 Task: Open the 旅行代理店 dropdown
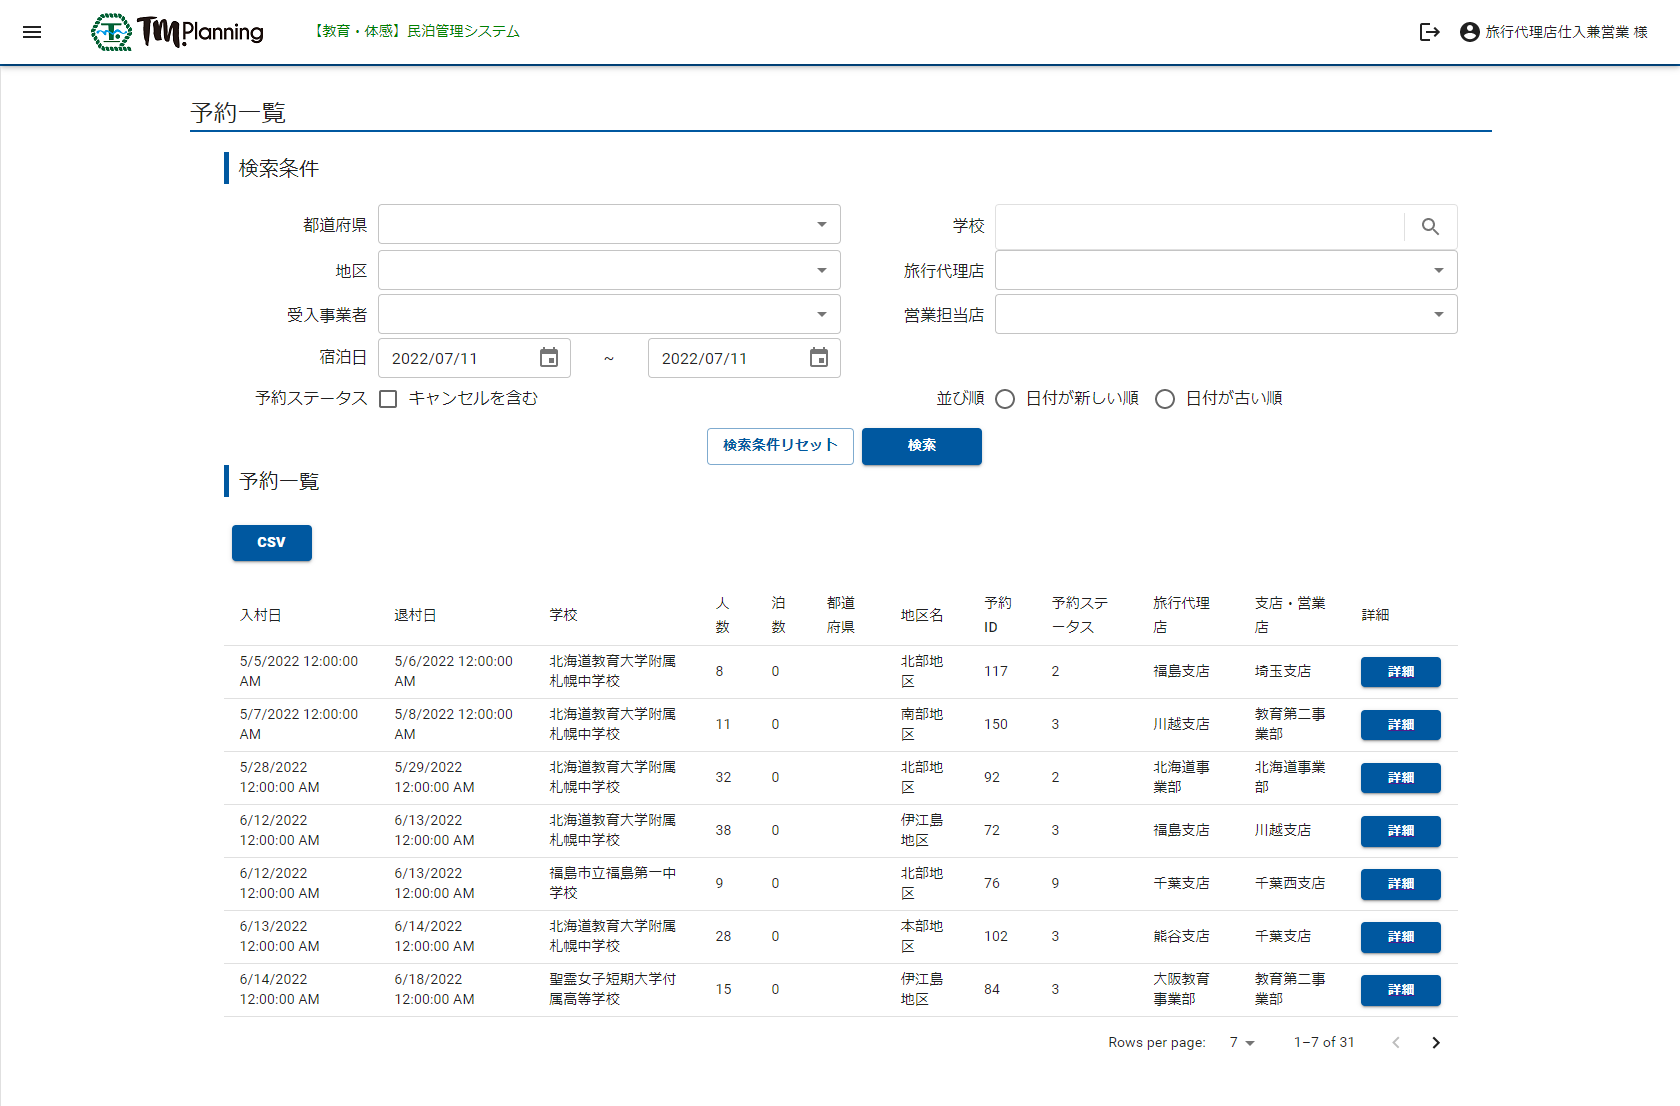coord(1225,270)
